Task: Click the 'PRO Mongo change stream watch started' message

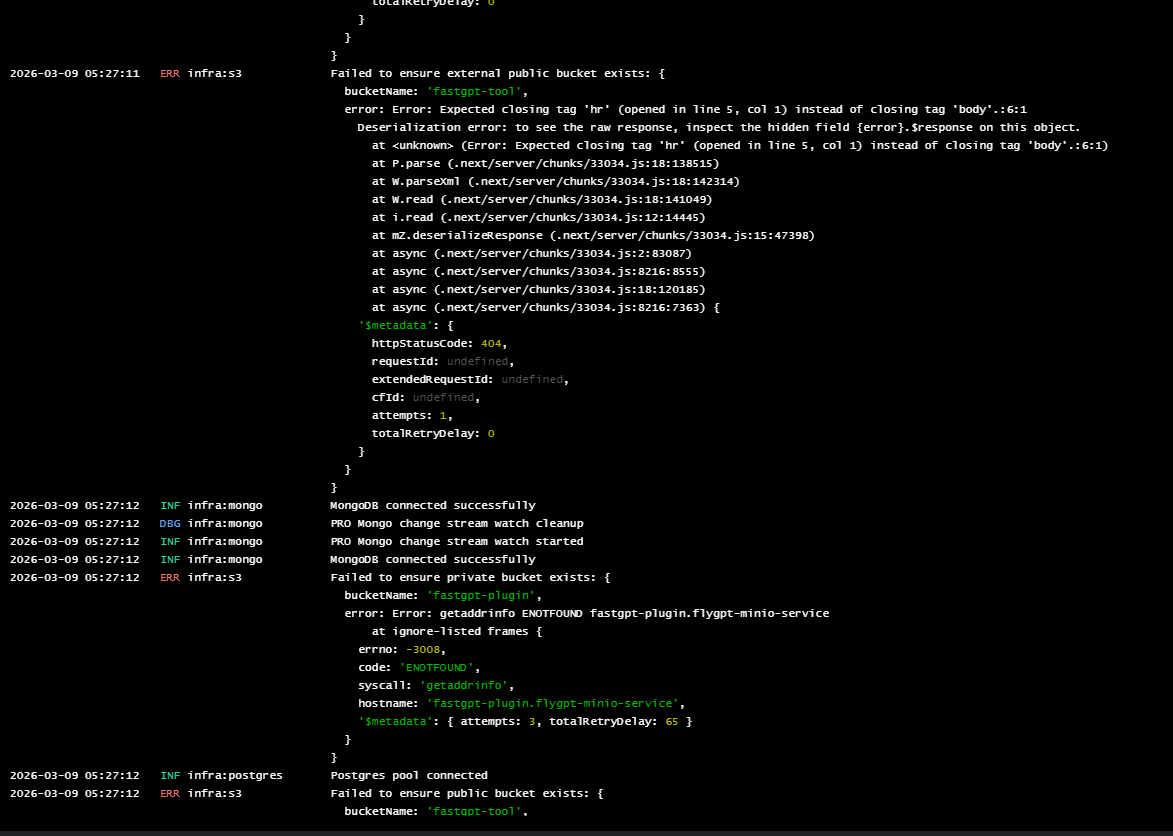Action: (456, 541)
